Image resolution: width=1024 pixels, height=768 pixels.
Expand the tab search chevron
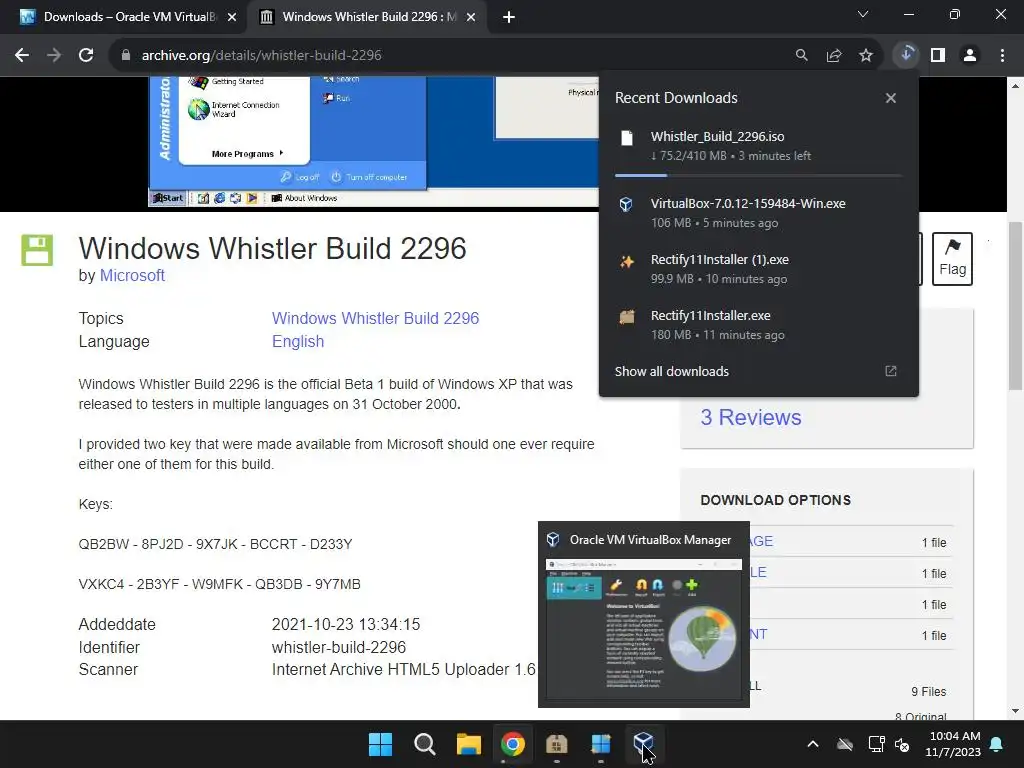(863, 14)
